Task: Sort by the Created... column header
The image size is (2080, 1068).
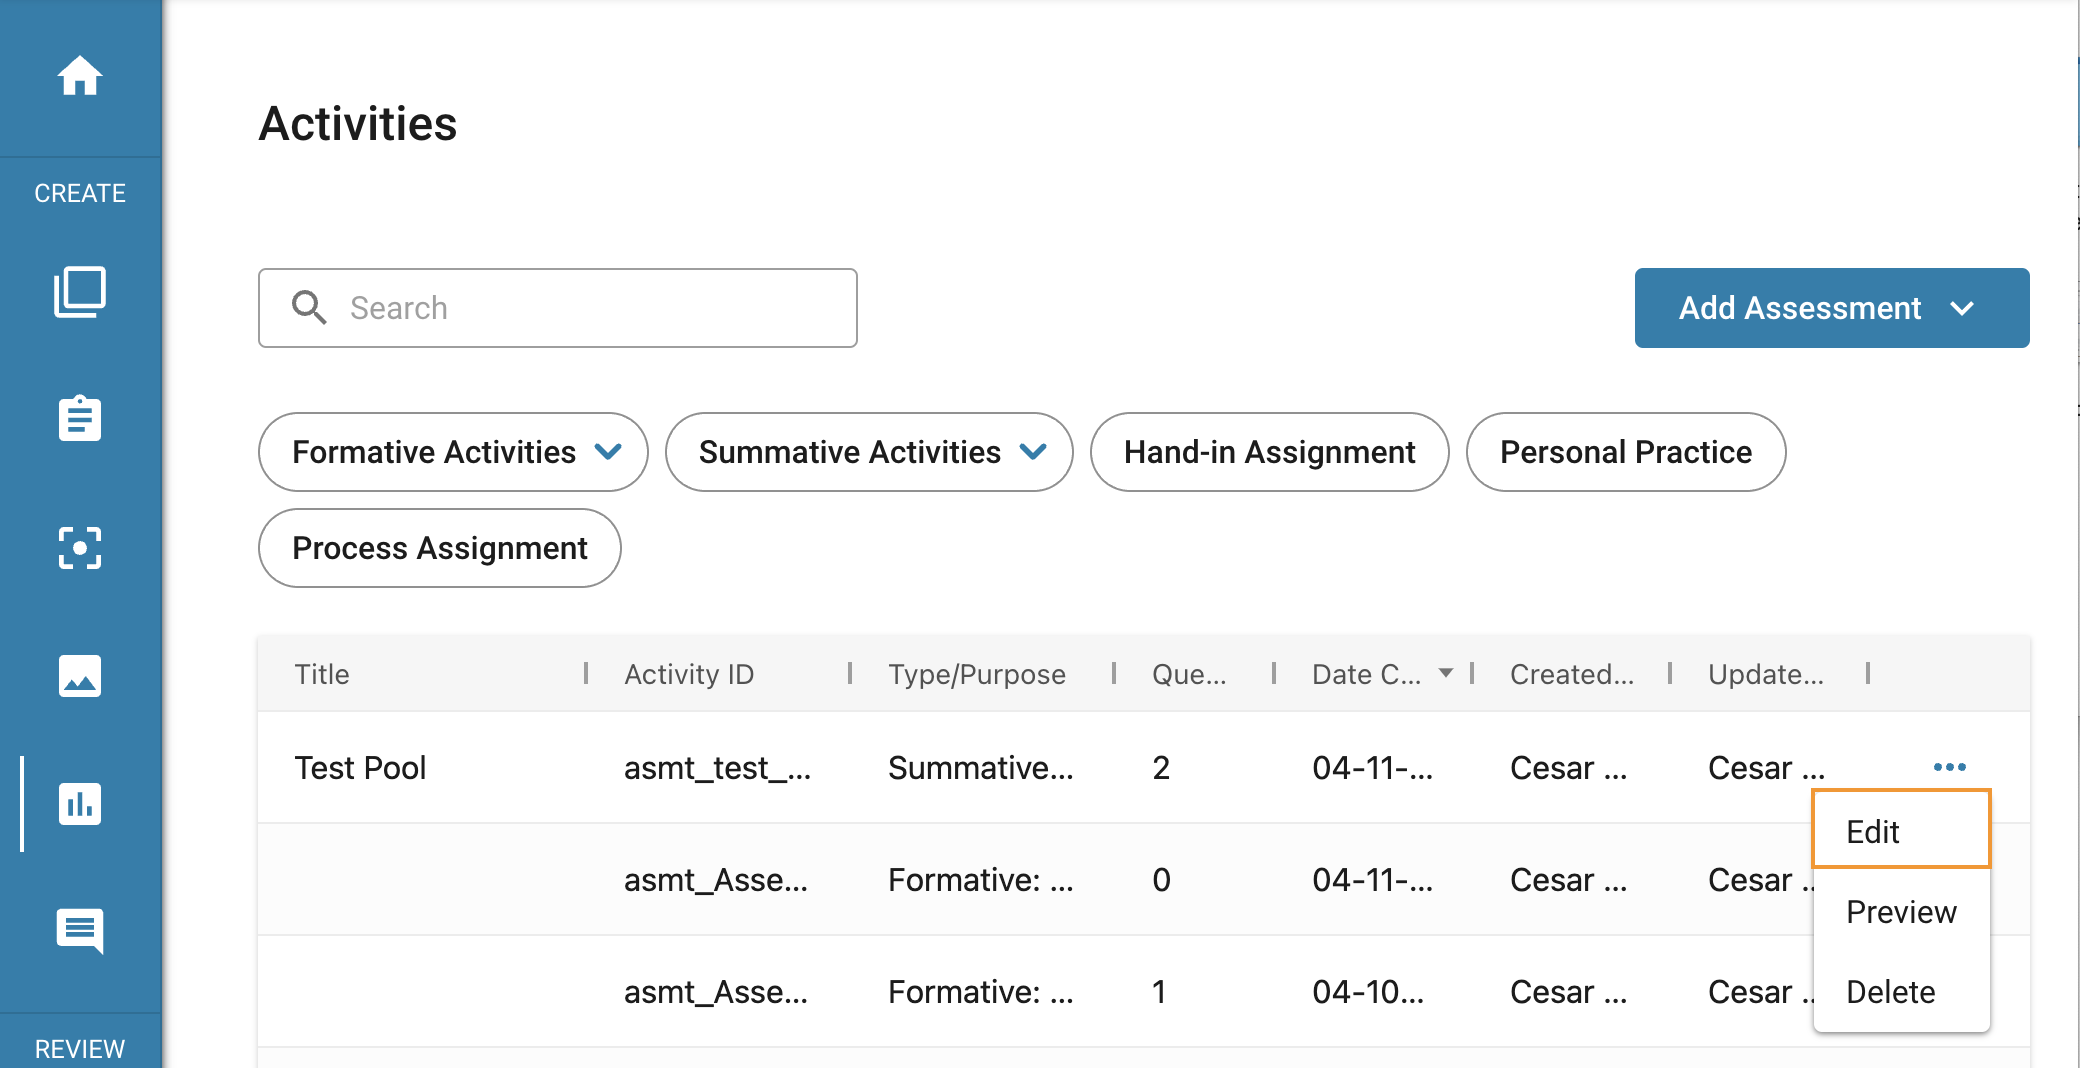Action: coord(1572,674)
